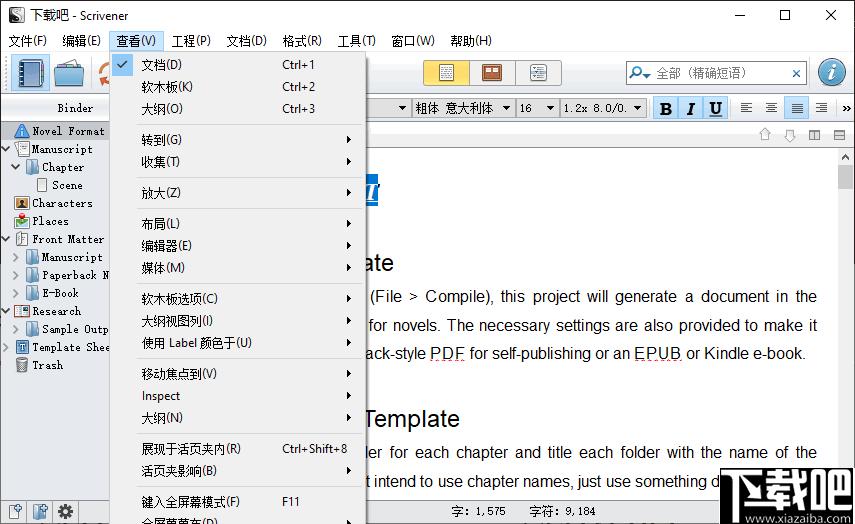Viewport: 855px width, 524px height.
Task: Split editor horizontally icon
Action: [x=839, y=135]
